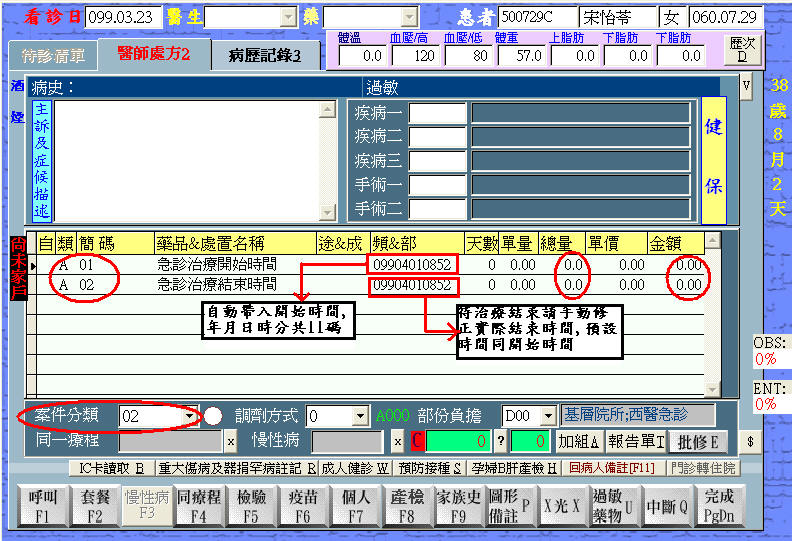Toggle the 主訴及症候描述 side button
The width and height of the screenshot is (792, 541).
tap(41, 160)
